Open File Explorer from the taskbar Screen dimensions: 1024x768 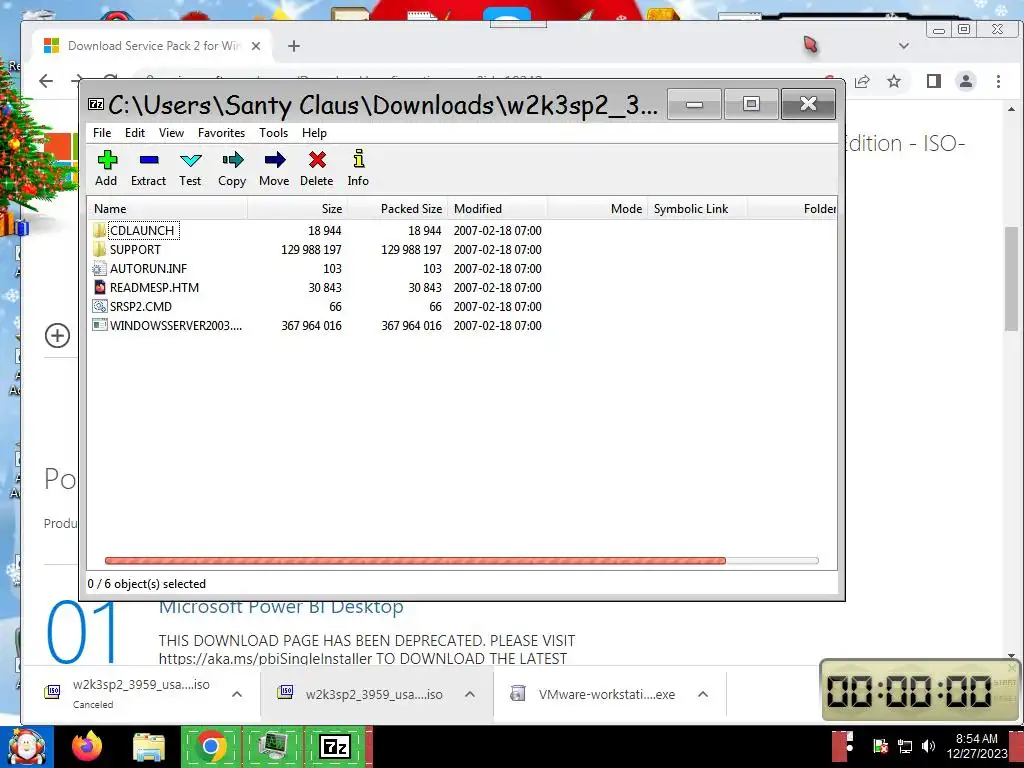click(149, 746)
